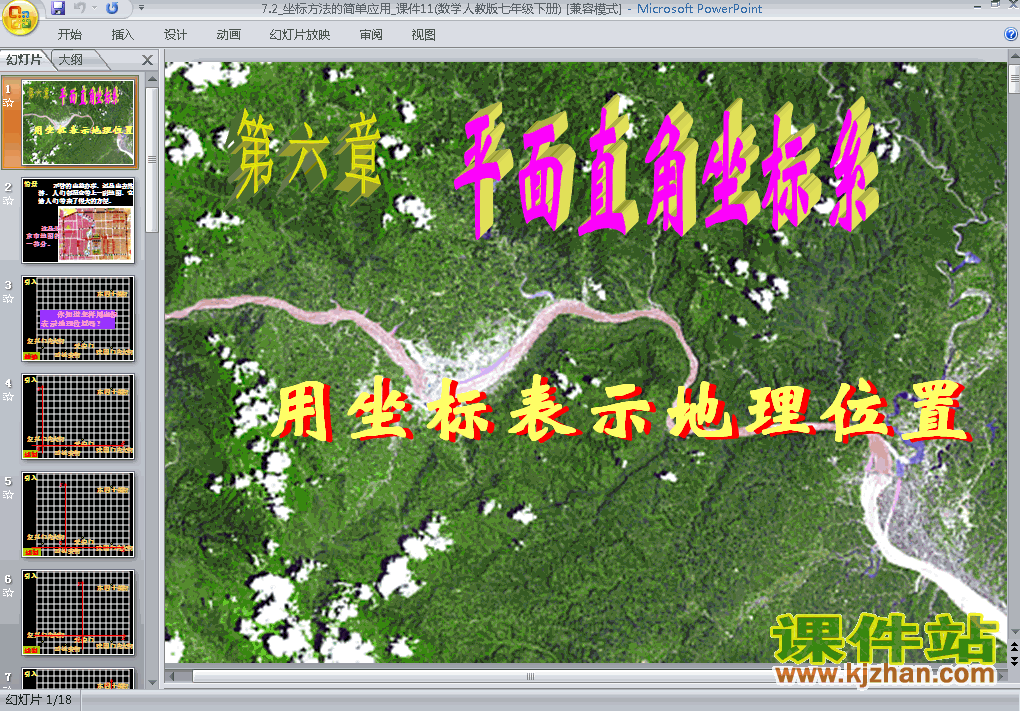Click the 用坐标表示地理位置 subtitle text

pyautogui.click(x=621, y=411)
